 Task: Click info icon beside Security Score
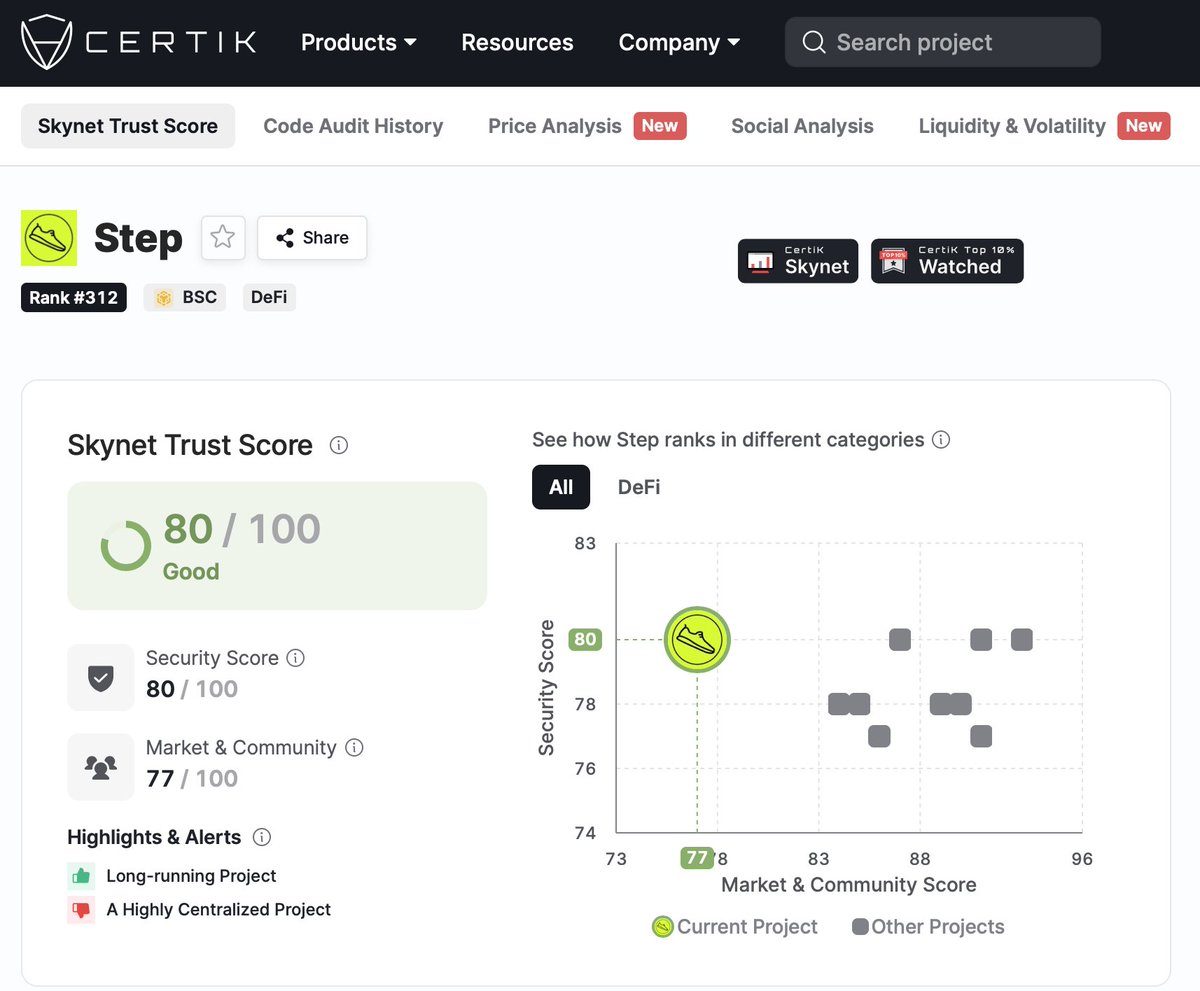tap(295, 658)
